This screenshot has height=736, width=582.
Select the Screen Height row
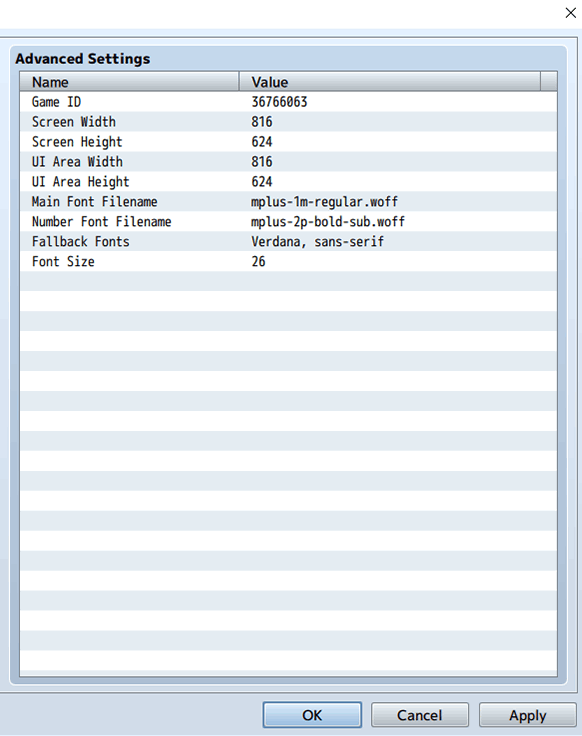[289, 142]
